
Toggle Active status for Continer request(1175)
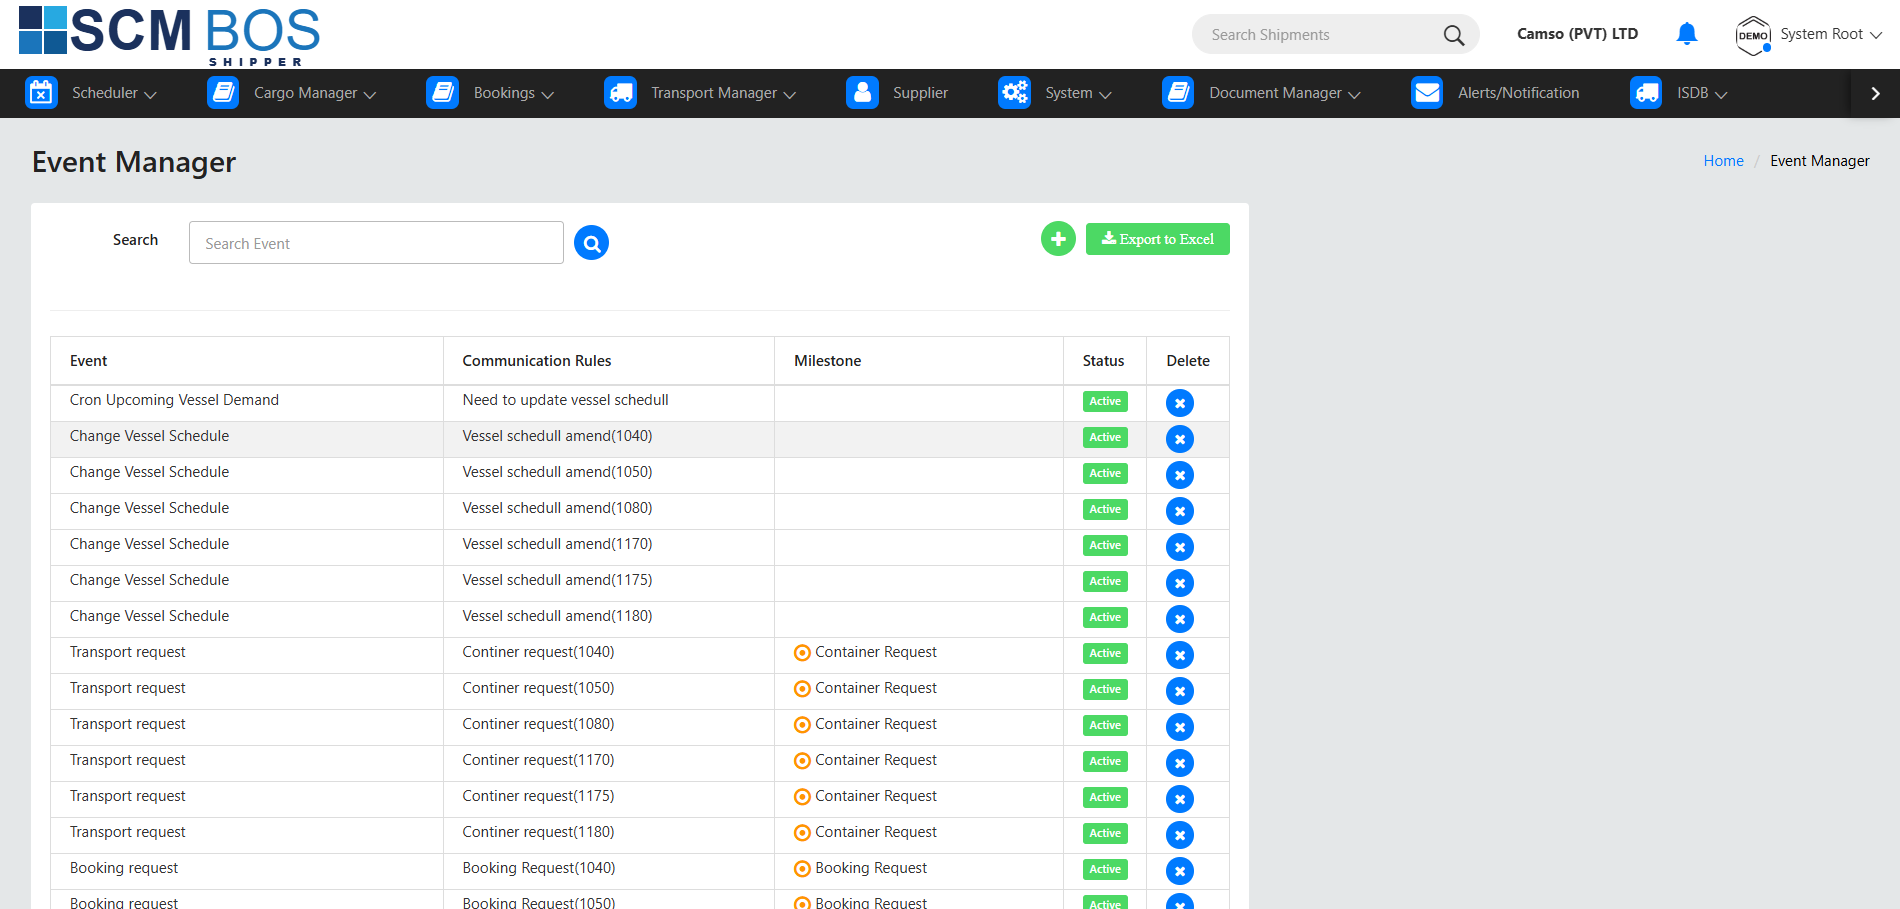(1105, 797)
